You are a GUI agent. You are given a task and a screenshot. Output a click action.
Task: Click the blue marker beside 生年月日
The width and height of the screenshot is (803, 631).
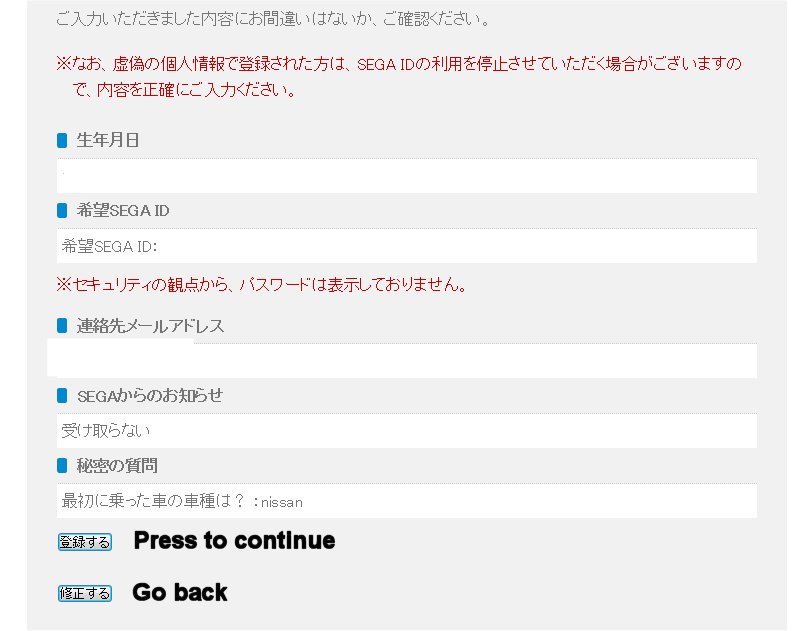62,140
